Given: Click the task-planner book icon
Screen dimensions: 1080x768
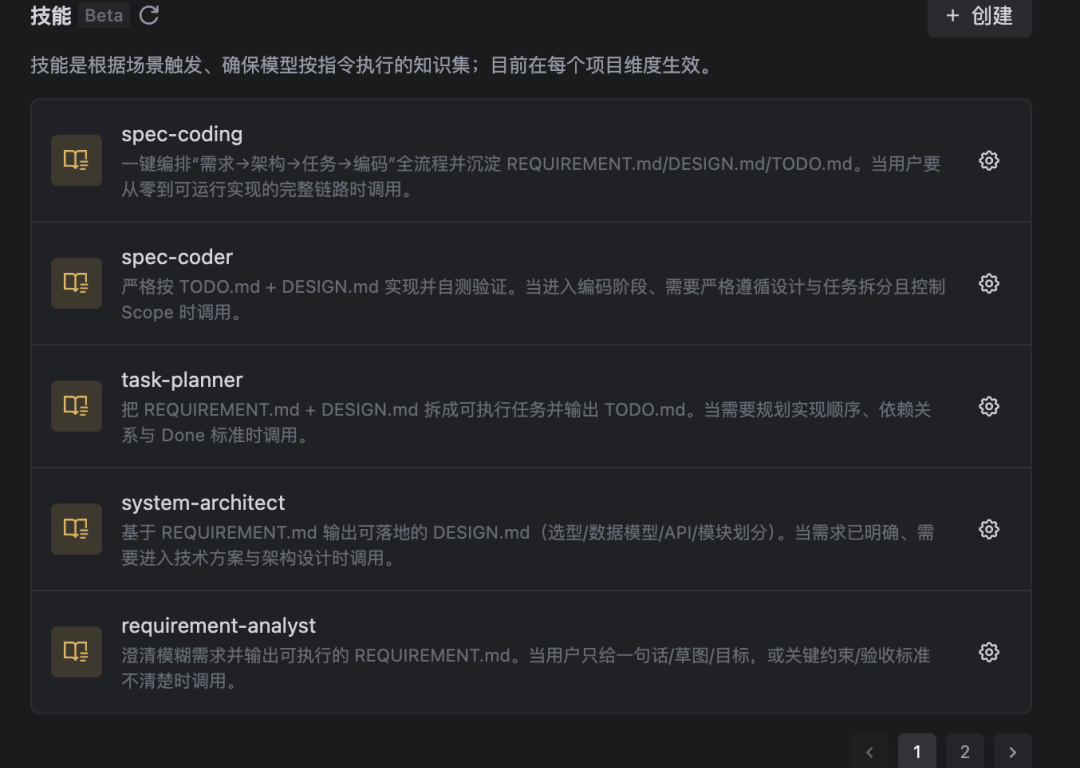Looking at the screenshot, I should pos(76,406).
